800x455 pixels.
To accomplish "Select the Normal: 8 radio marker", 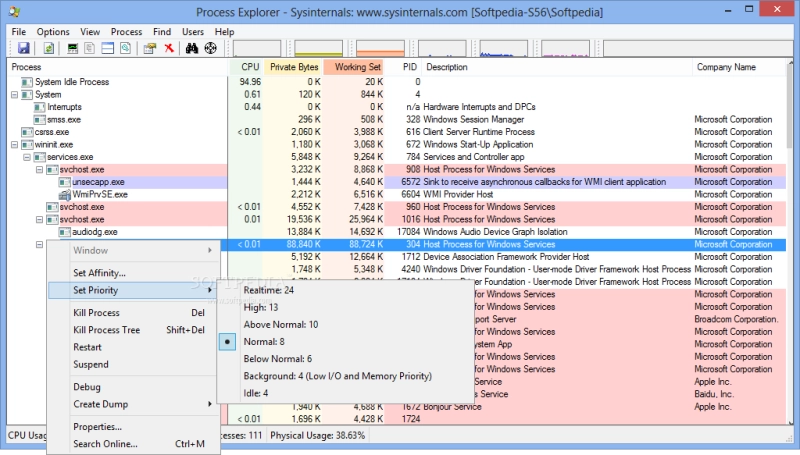I will click(228, 342).
